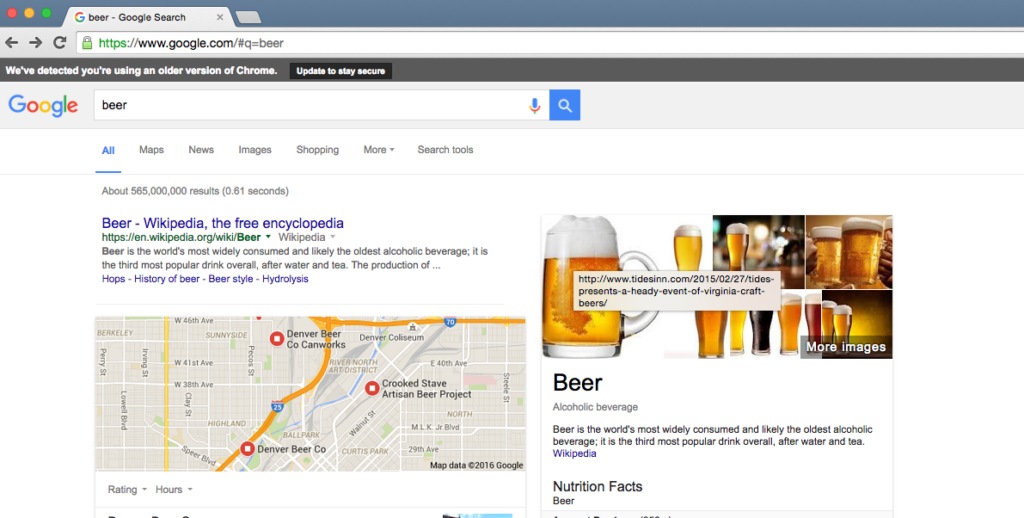Click the microphone voice search icon

tap(534, 105)
